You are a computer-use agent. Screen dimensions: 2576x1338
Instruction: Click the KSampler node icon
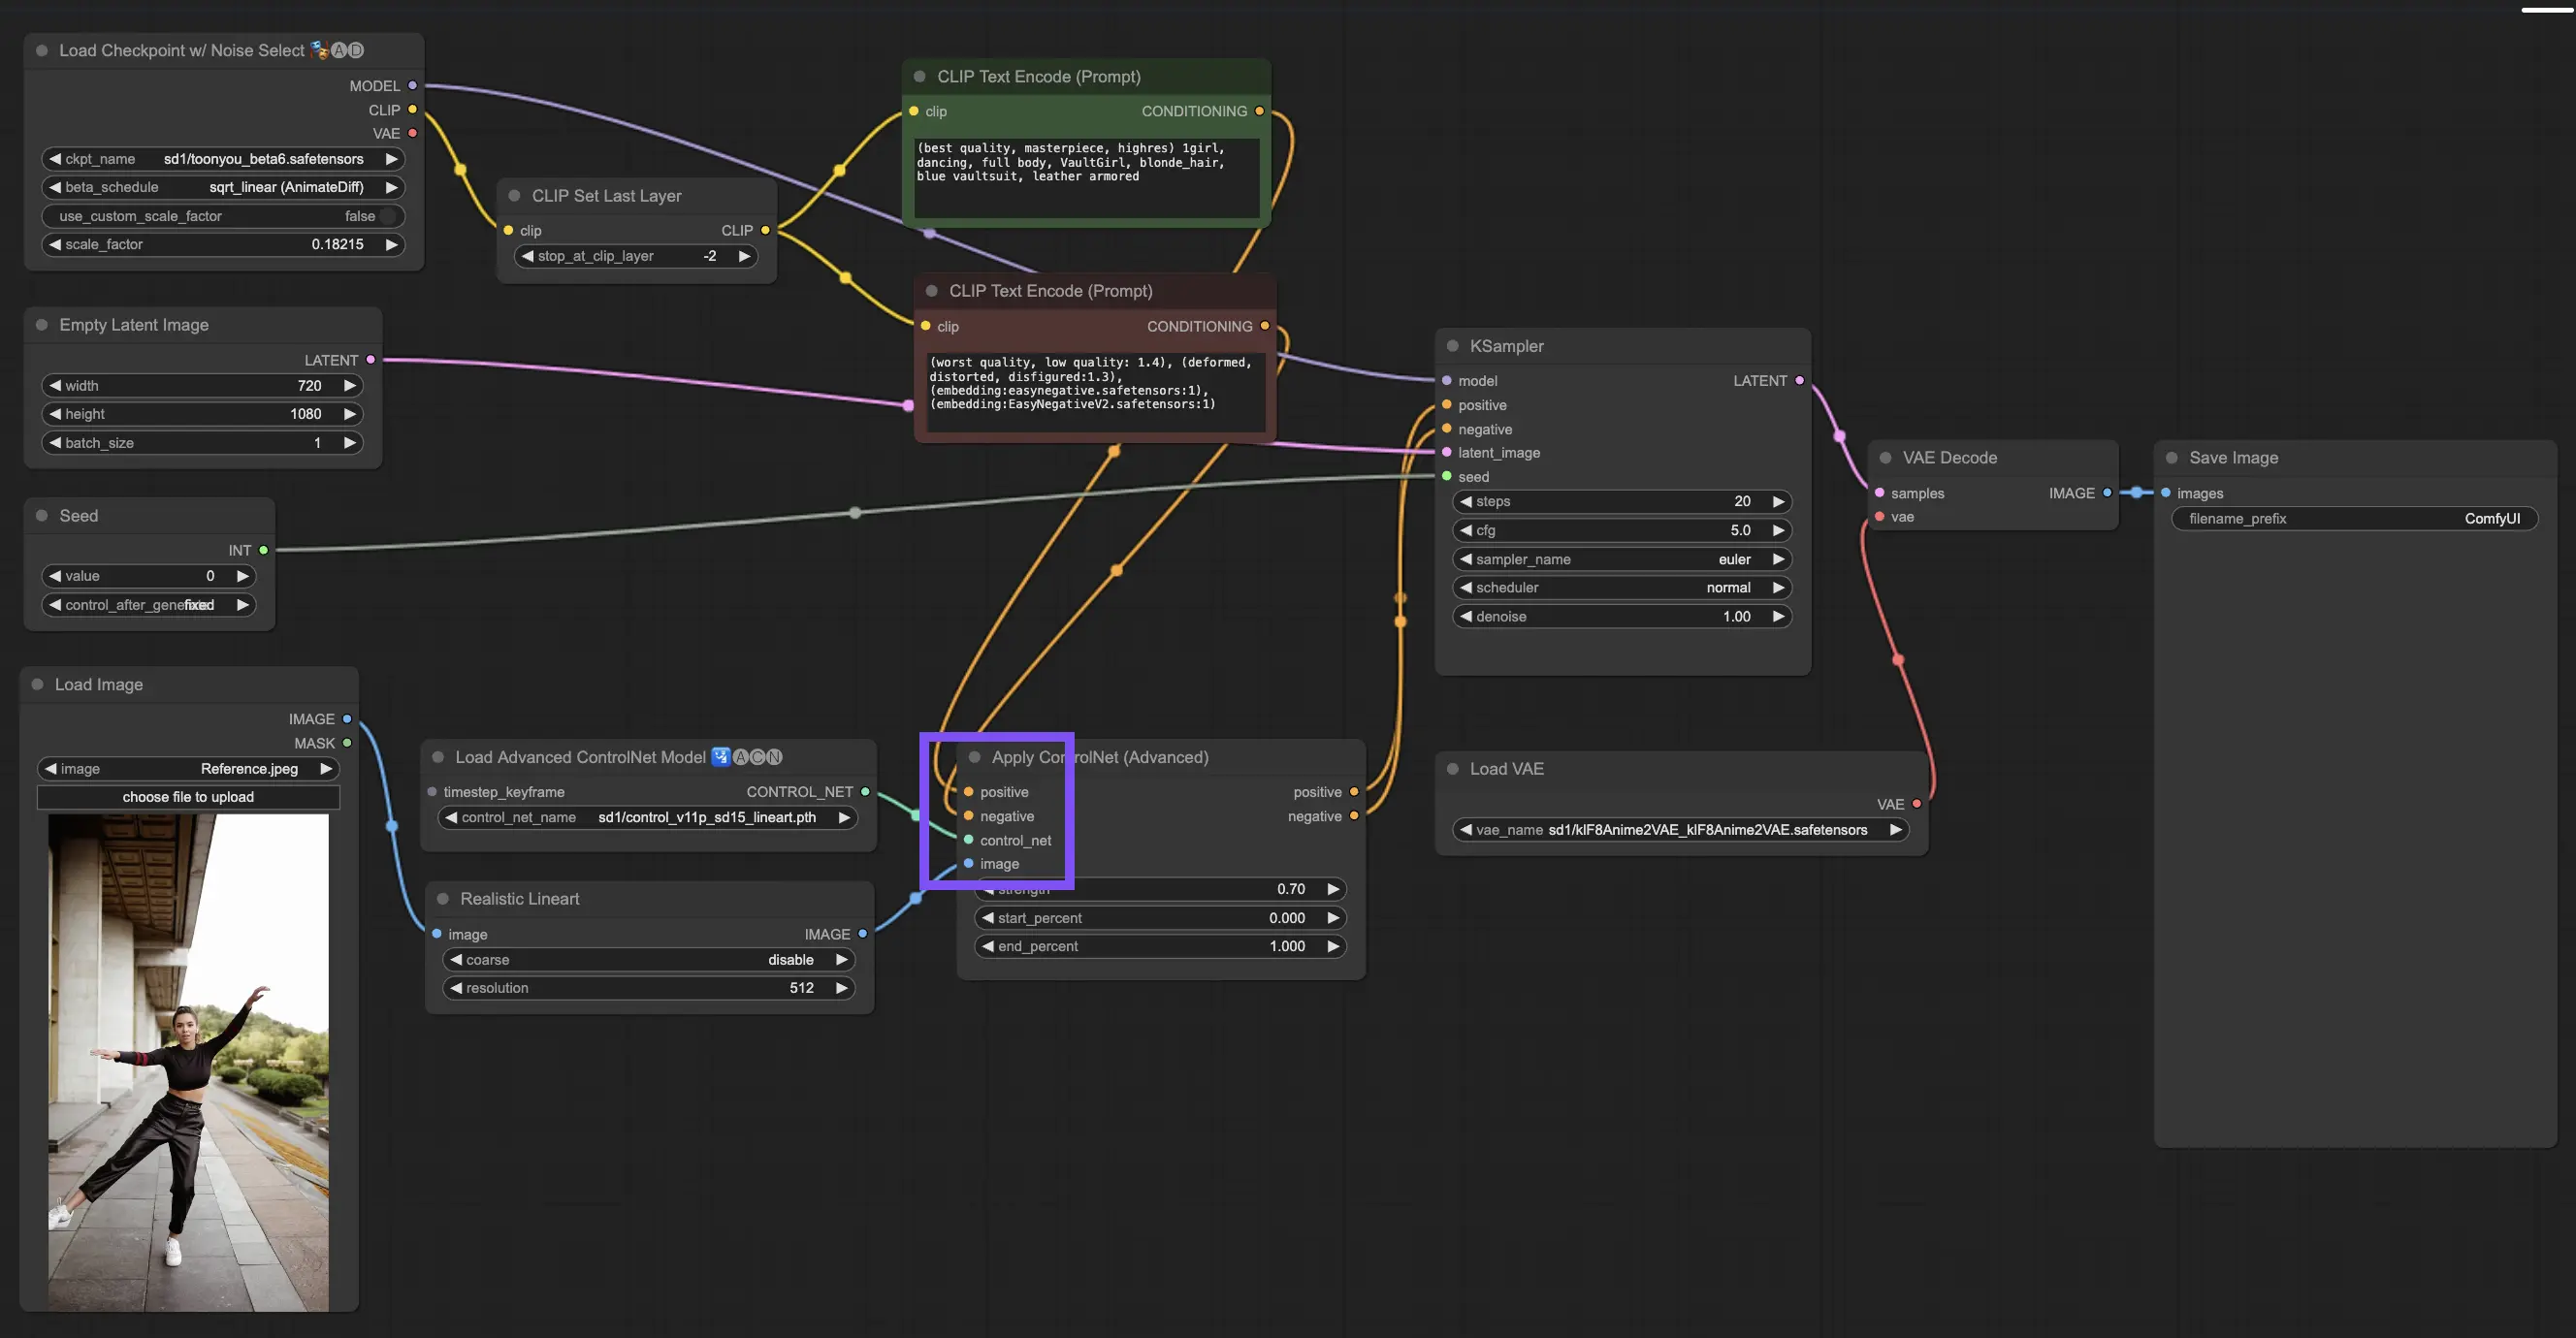point(1450,345)
